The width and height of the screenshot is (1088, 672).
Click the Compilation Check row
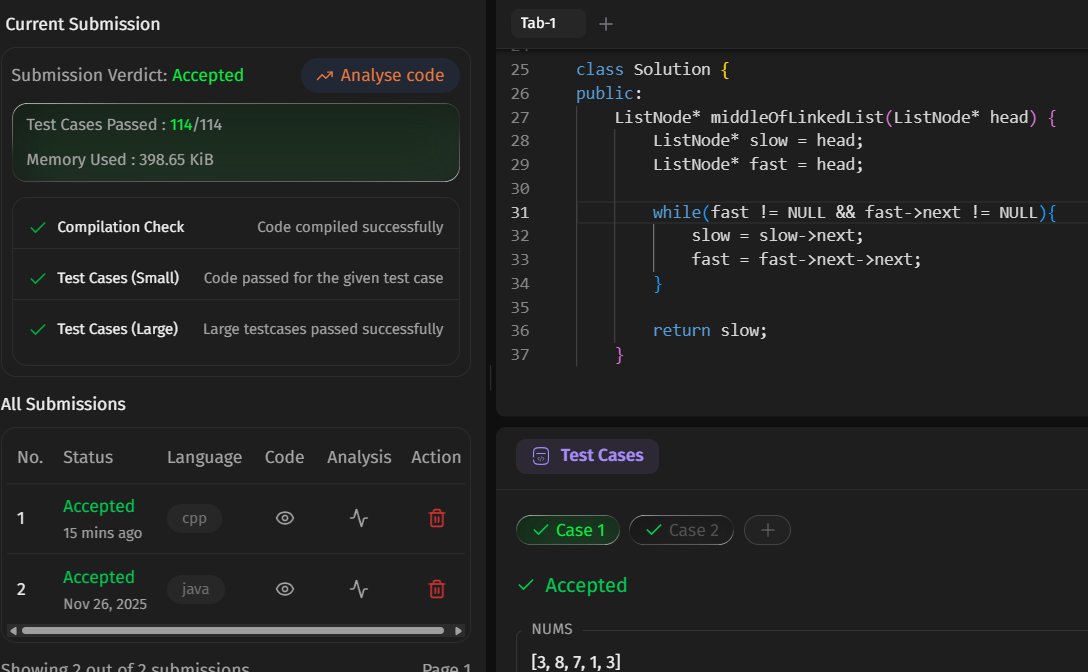(x=236, y=227)
